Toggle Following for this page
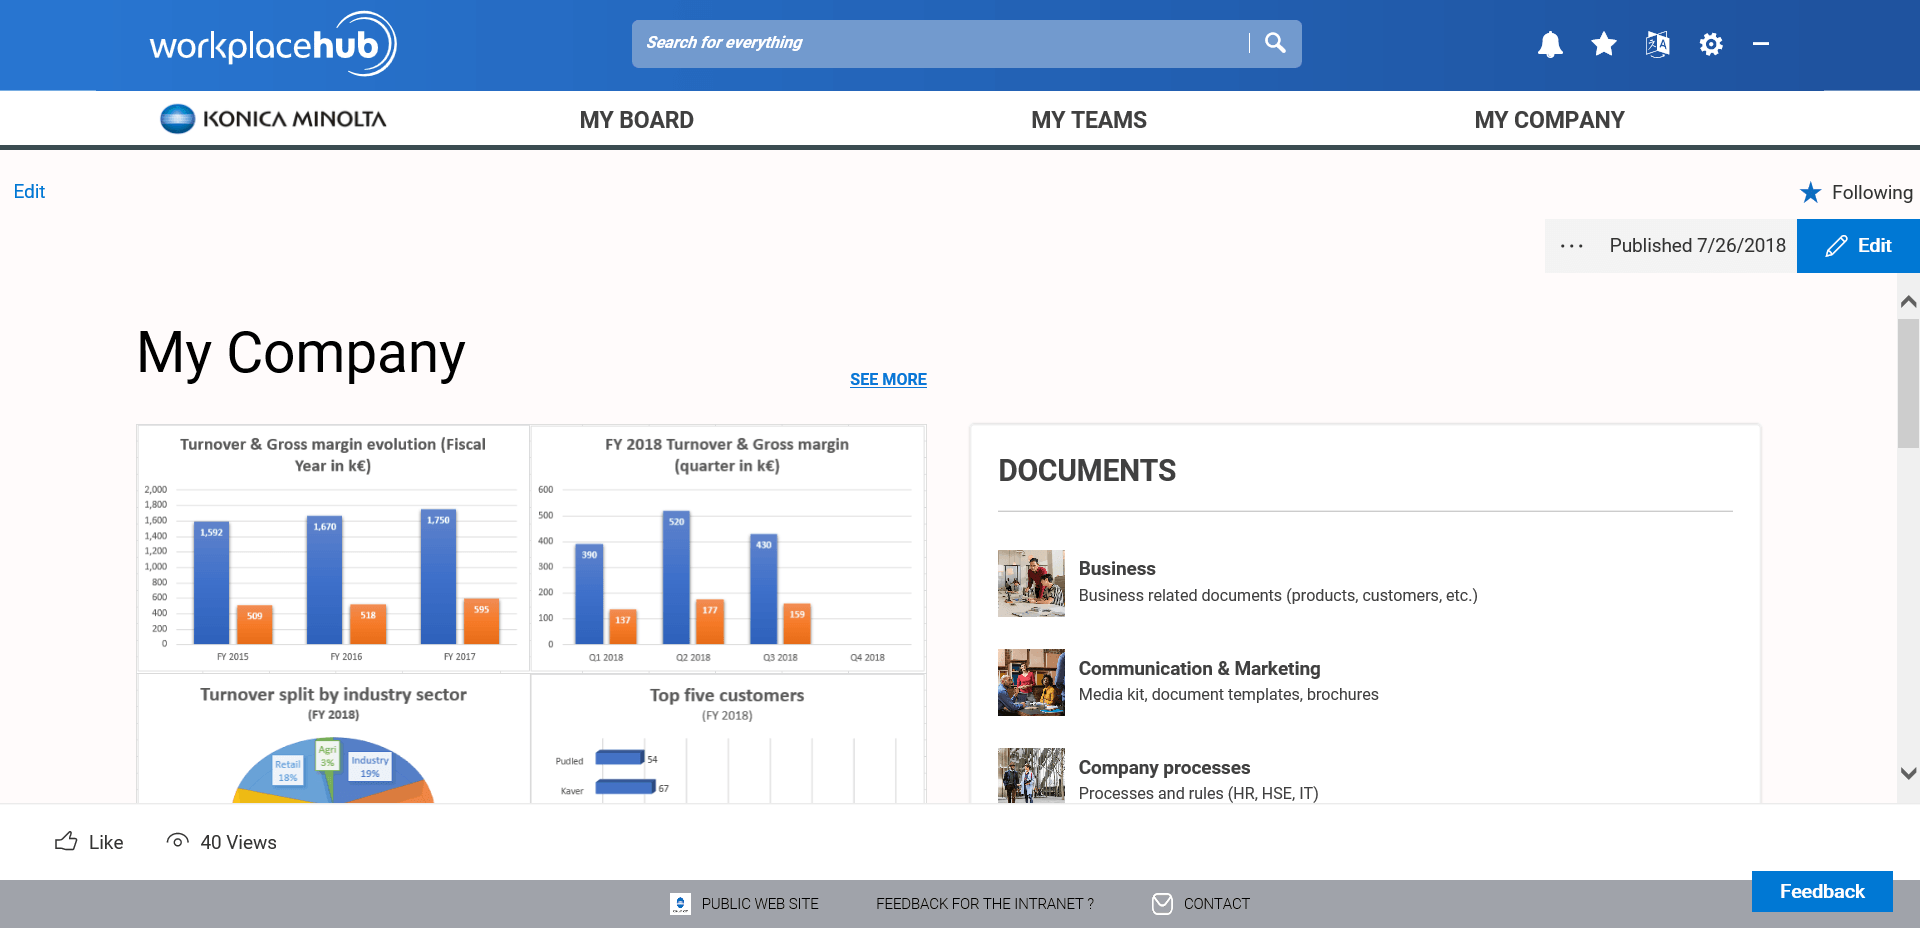The image size is (1920, 928). pyautogui.click(x=1856, y=192)
